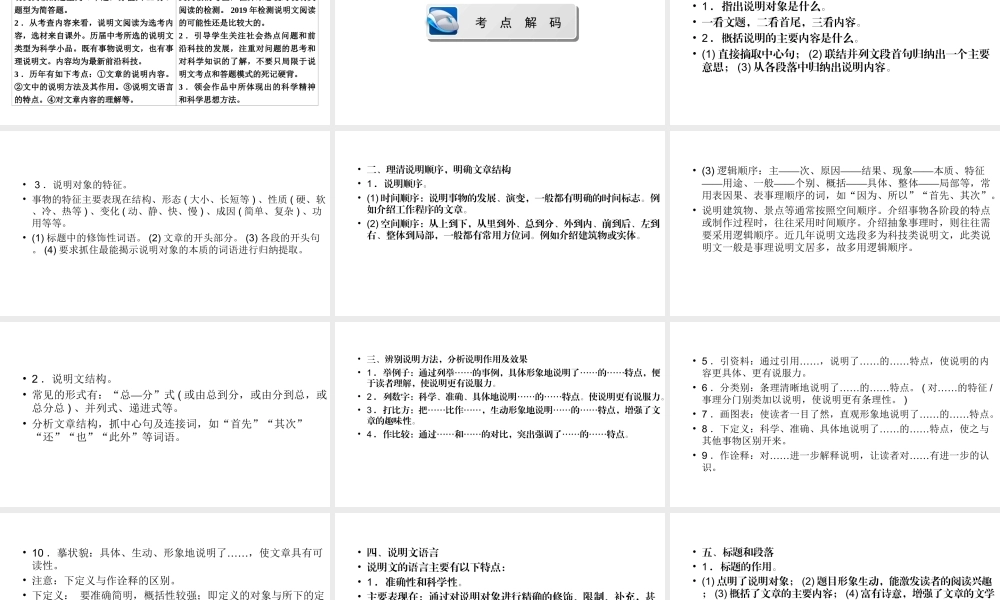Image resolution: width=1000 pixels, height=600 pixels.
Task: Select the line '1. 准确性和科学性。'
Action: click(x=415, y=582)
